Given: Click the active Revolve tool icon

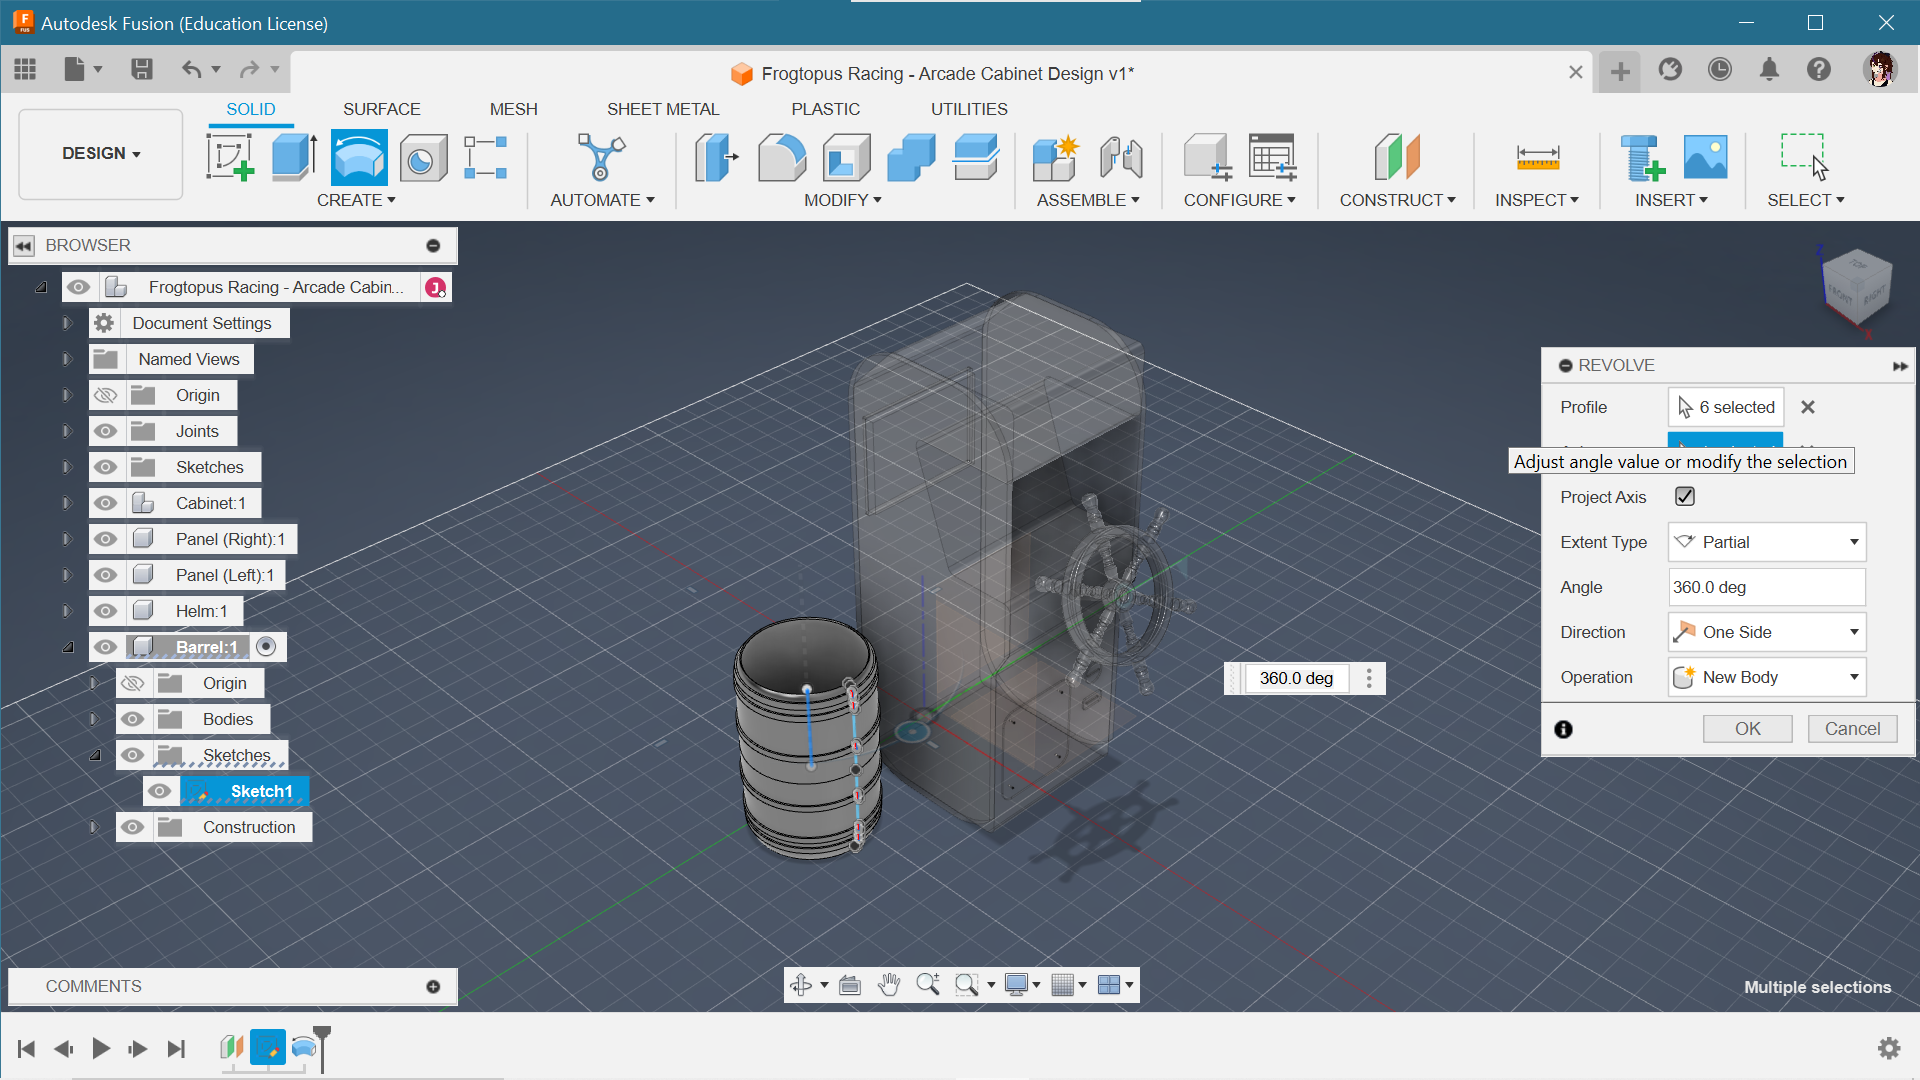Looking at the screenshot, I should click(x=359, y=157).
